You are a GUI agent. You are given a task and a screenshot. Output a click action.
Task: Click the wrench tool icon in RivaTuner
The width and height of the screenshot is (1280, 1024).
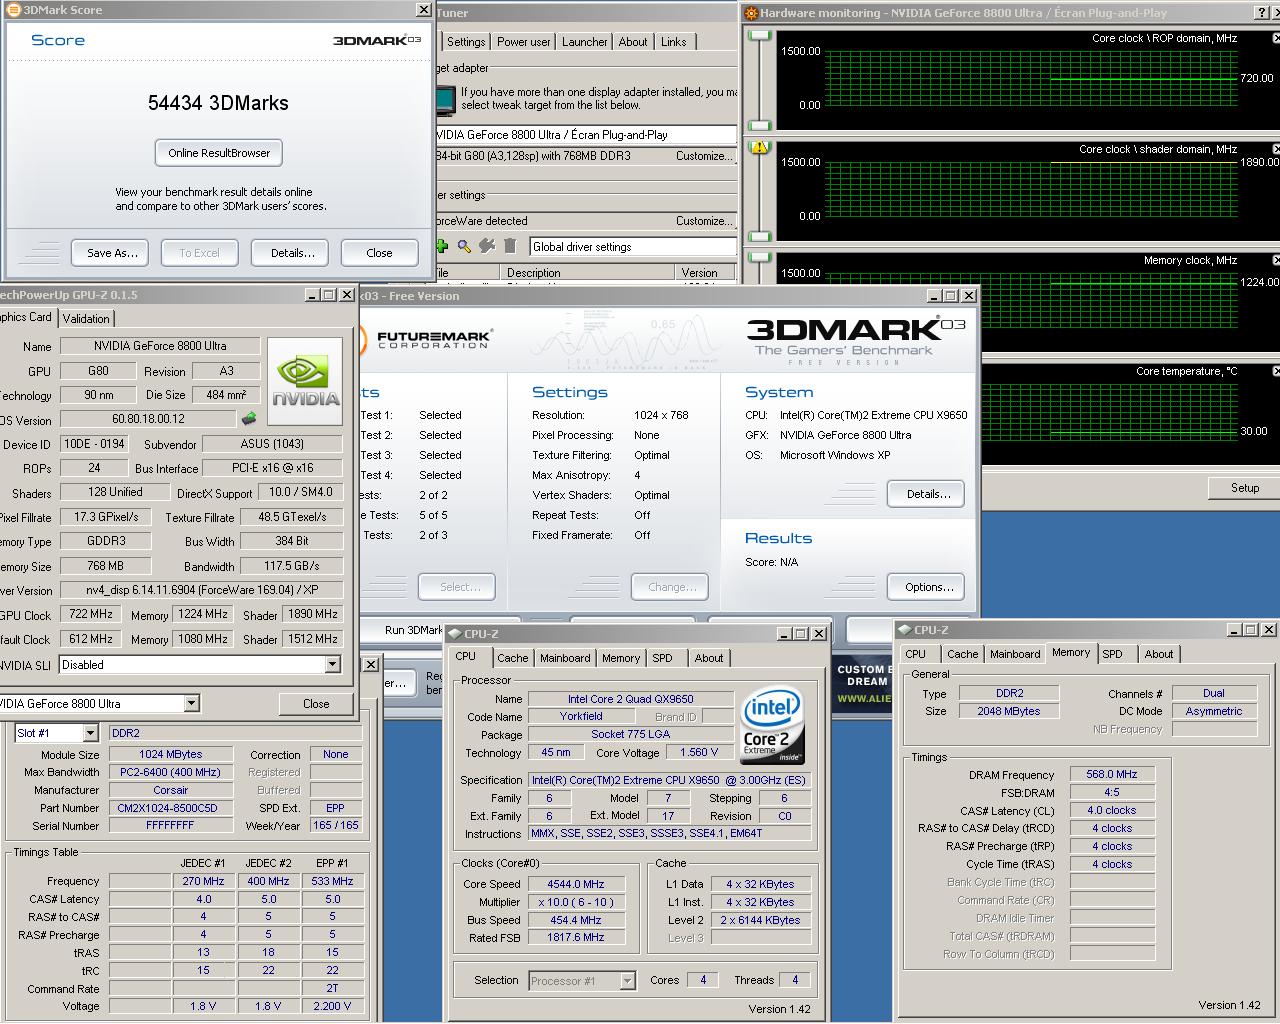(487, 246)
